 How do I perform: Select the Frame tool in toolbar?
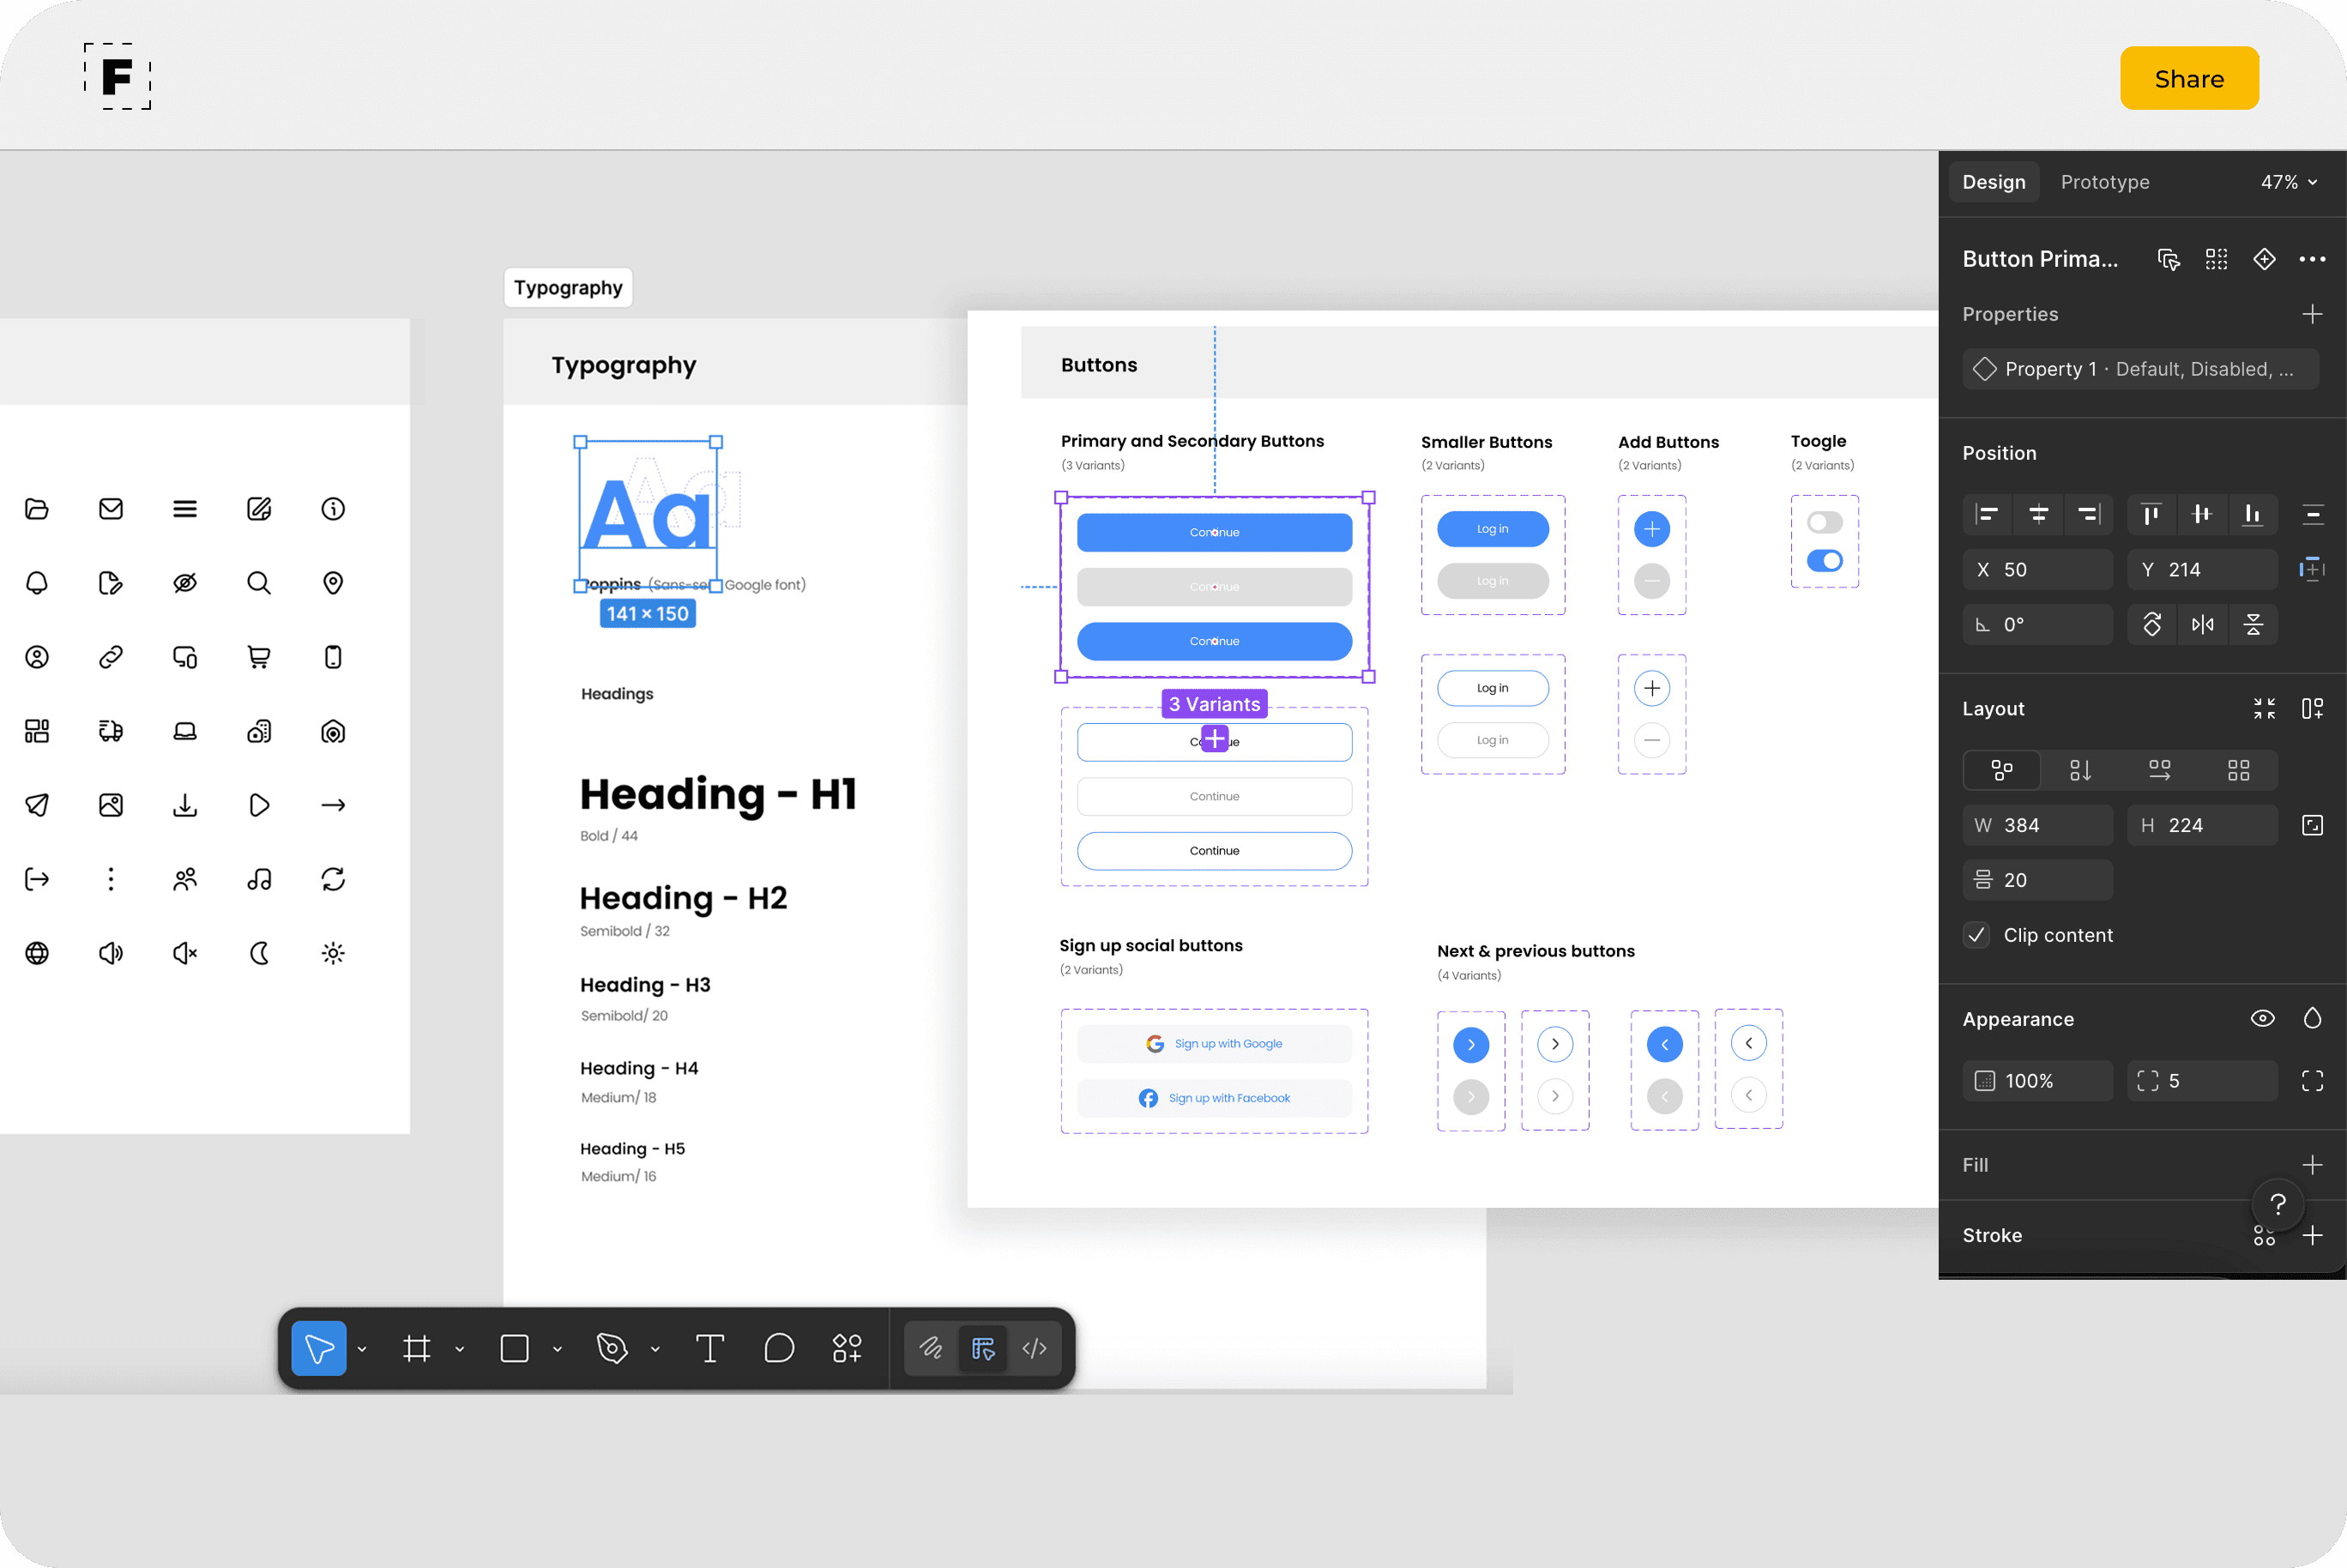click(416, 1348)
